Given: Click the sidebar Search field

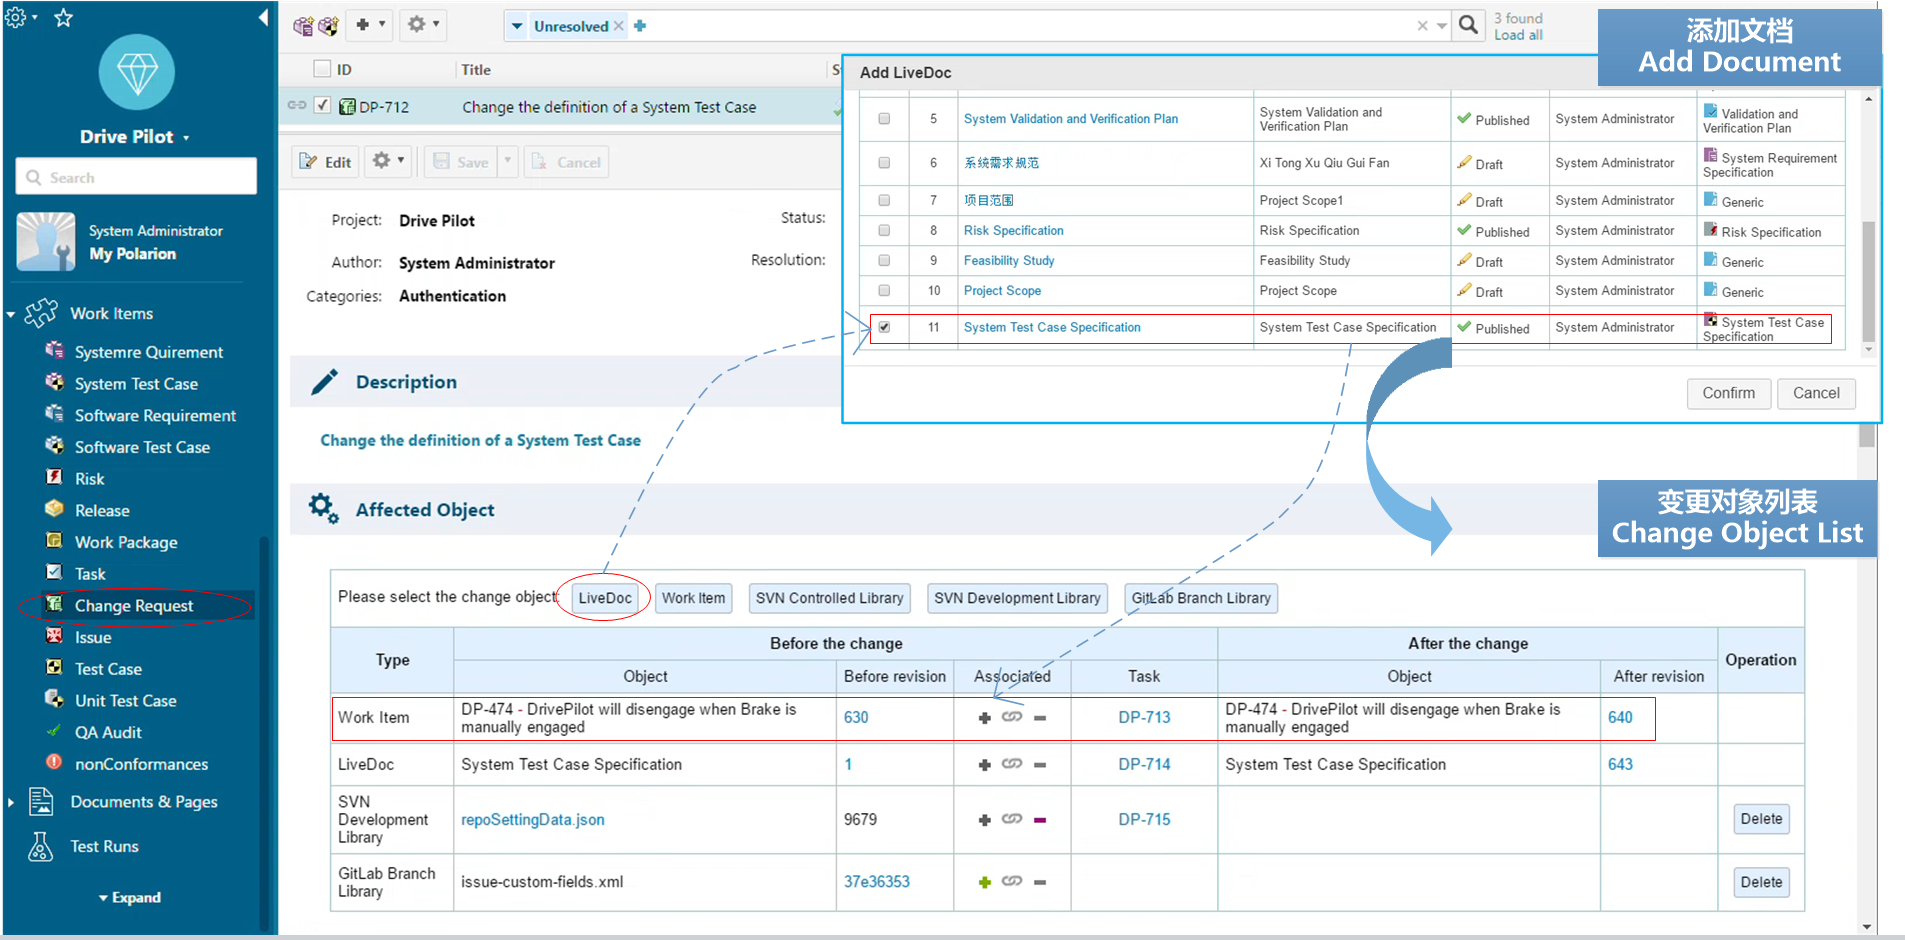Looking at the screenshot, I should (x=136, y=177).
